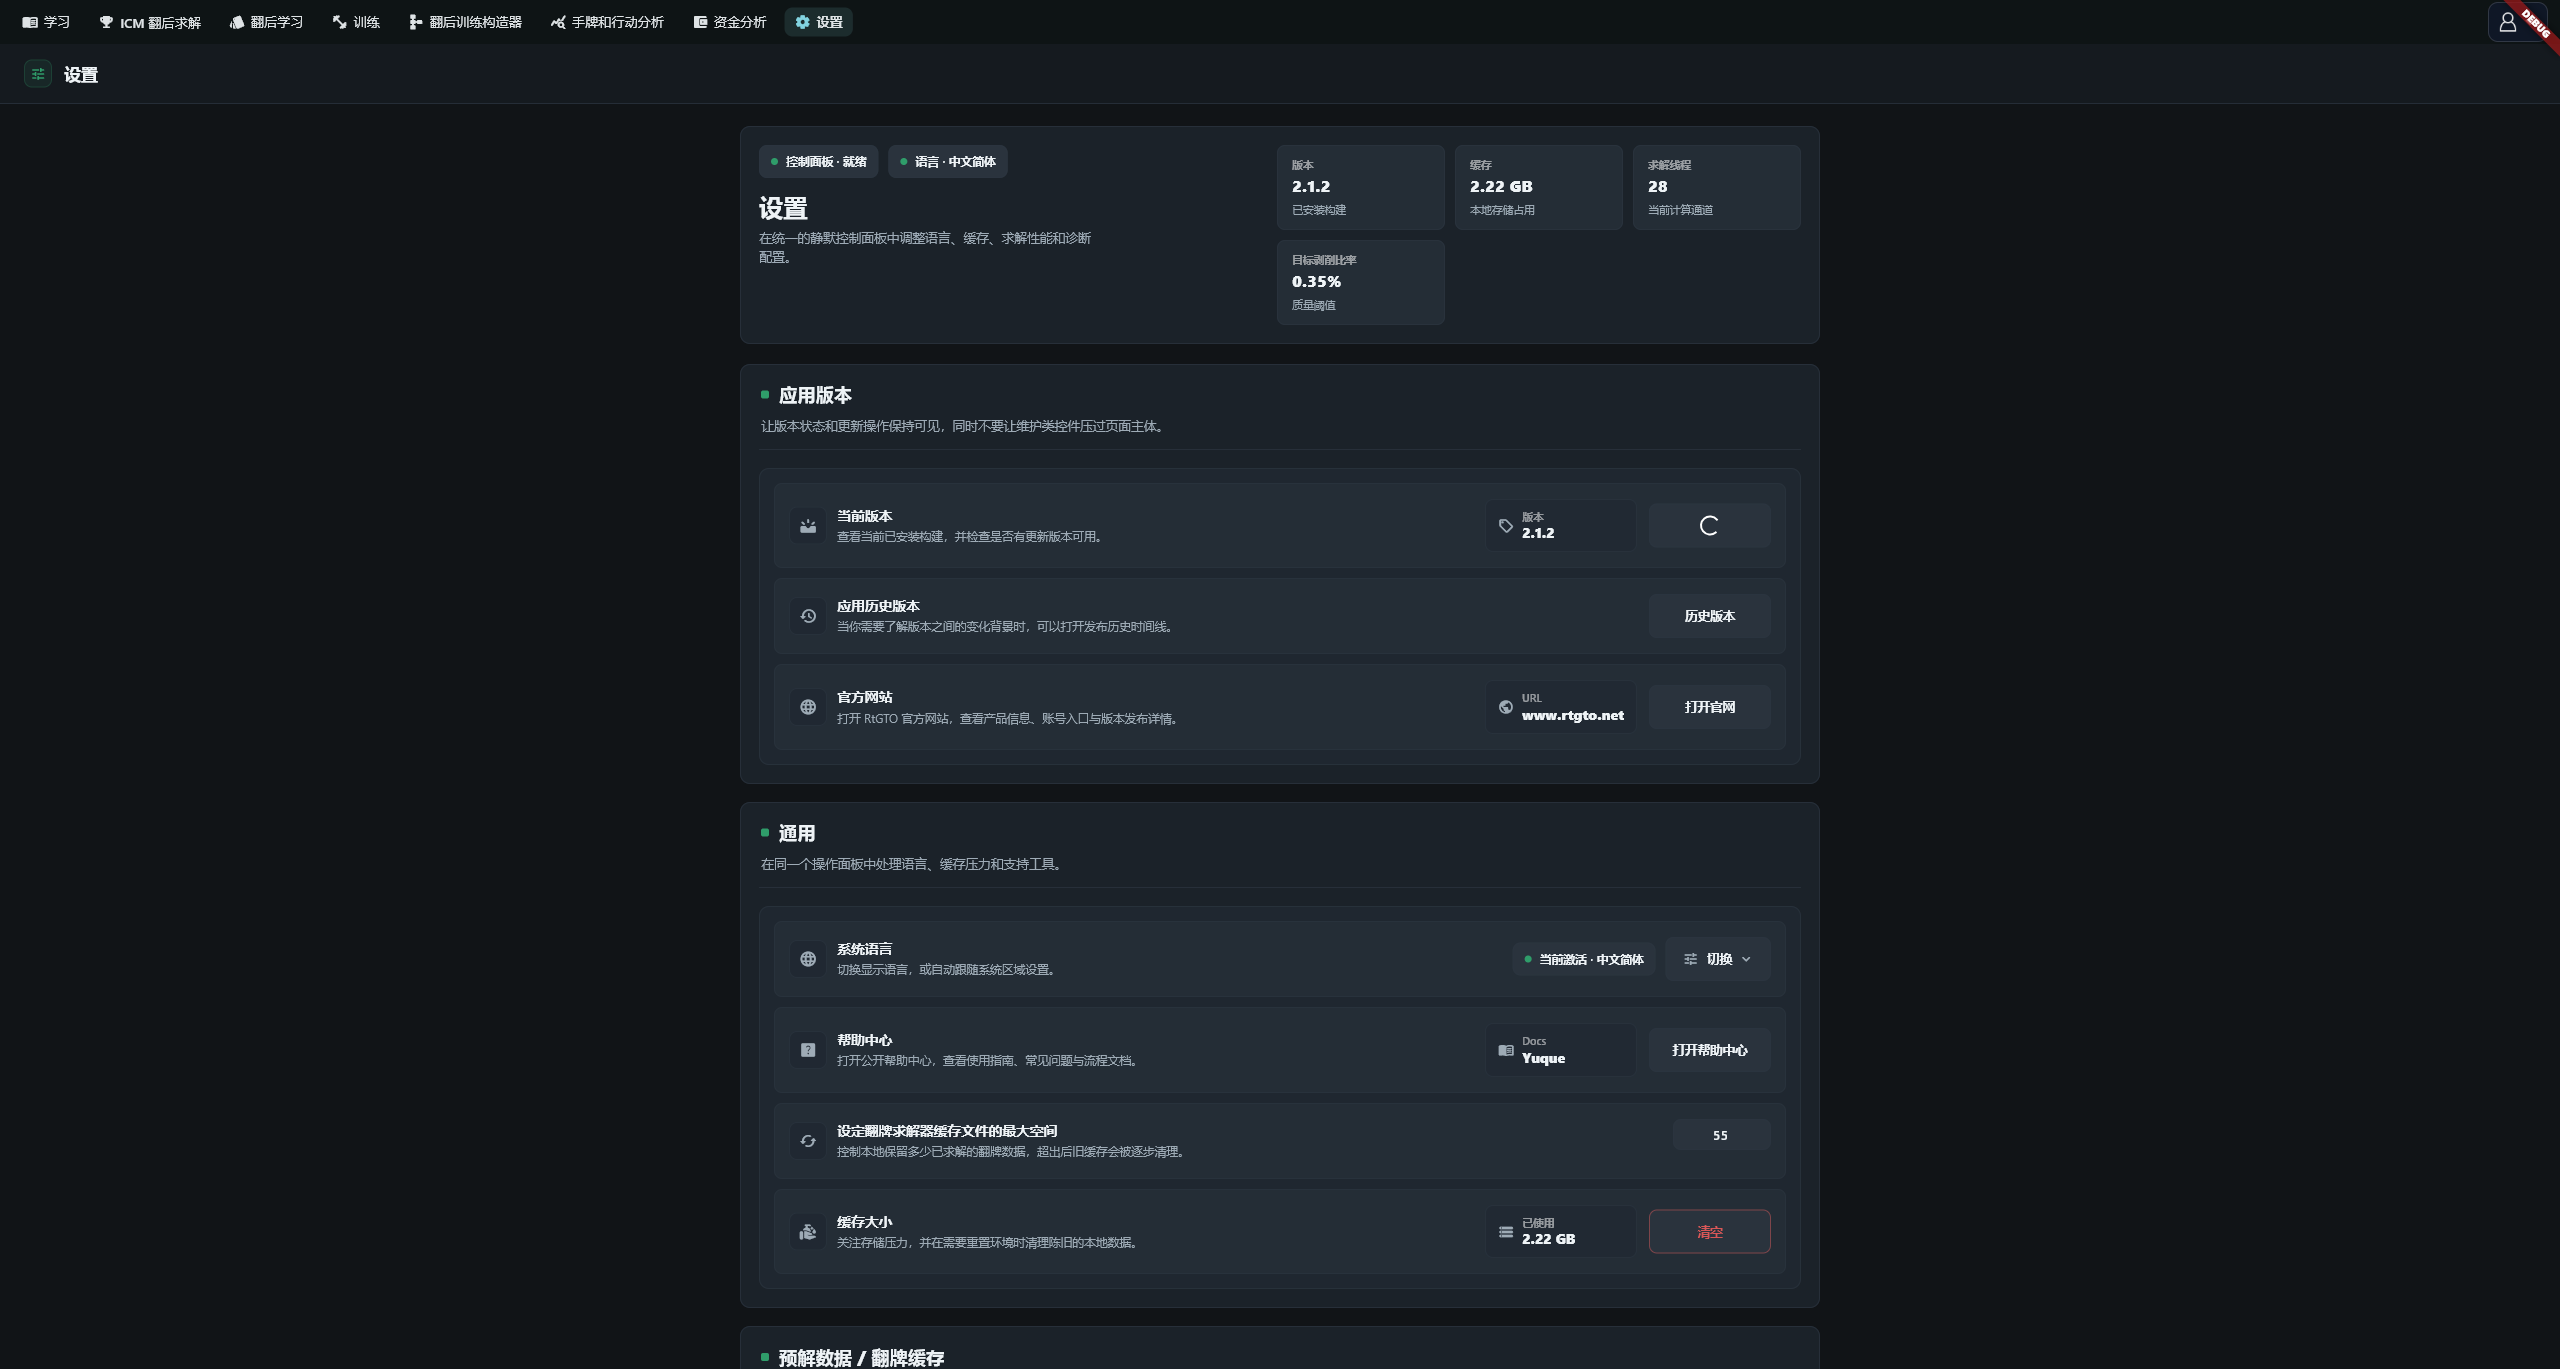This screenshot has width=2560, height=1369.
Task: Open the 学习 tab
Action: (46, 22)
